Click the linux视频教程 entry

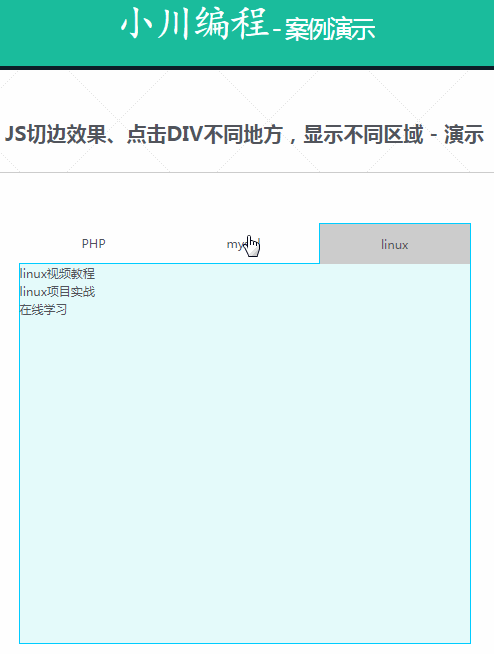(57, 274)
